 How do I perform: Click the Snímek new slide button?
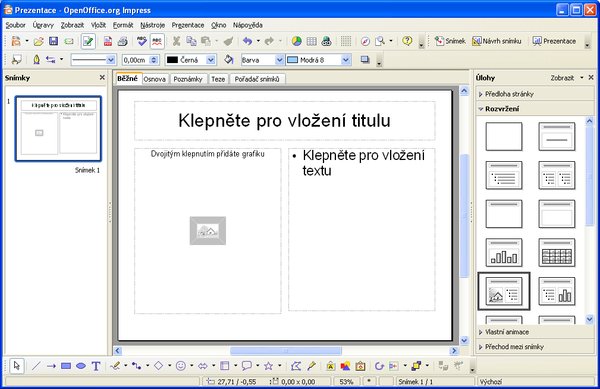(x=450, y=41)
